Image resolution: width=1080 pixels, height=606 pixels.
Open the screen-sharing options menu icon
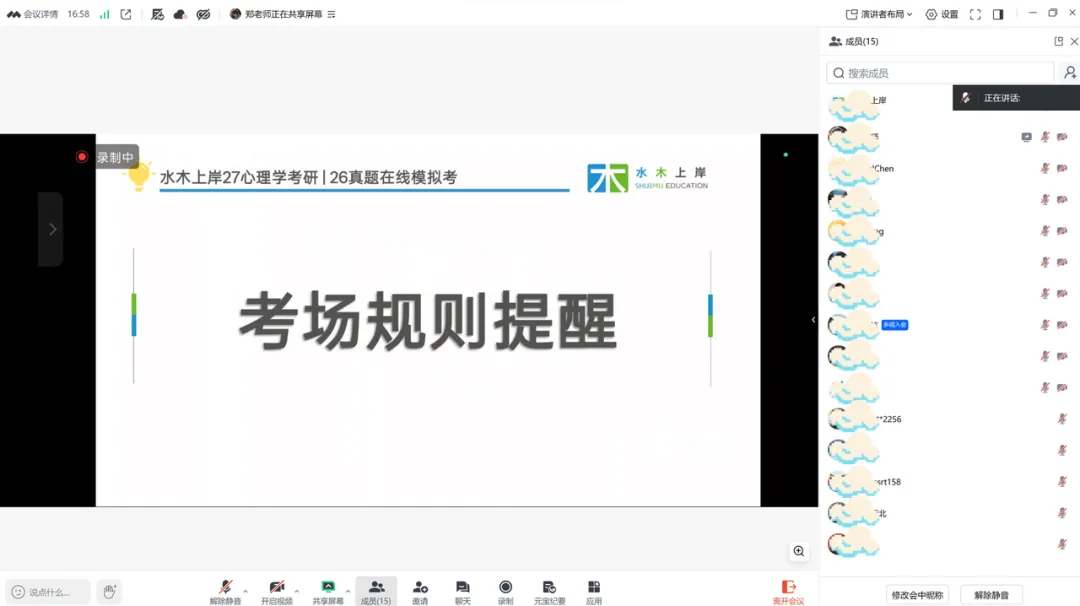(x=331, y=14)
